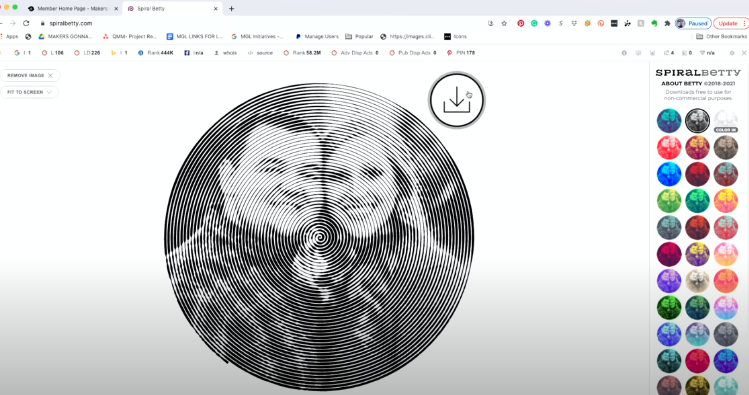This screenshot has width=749, height=395.
Task: Select the lime green and yellow swatch
Action: click(669, 201)
